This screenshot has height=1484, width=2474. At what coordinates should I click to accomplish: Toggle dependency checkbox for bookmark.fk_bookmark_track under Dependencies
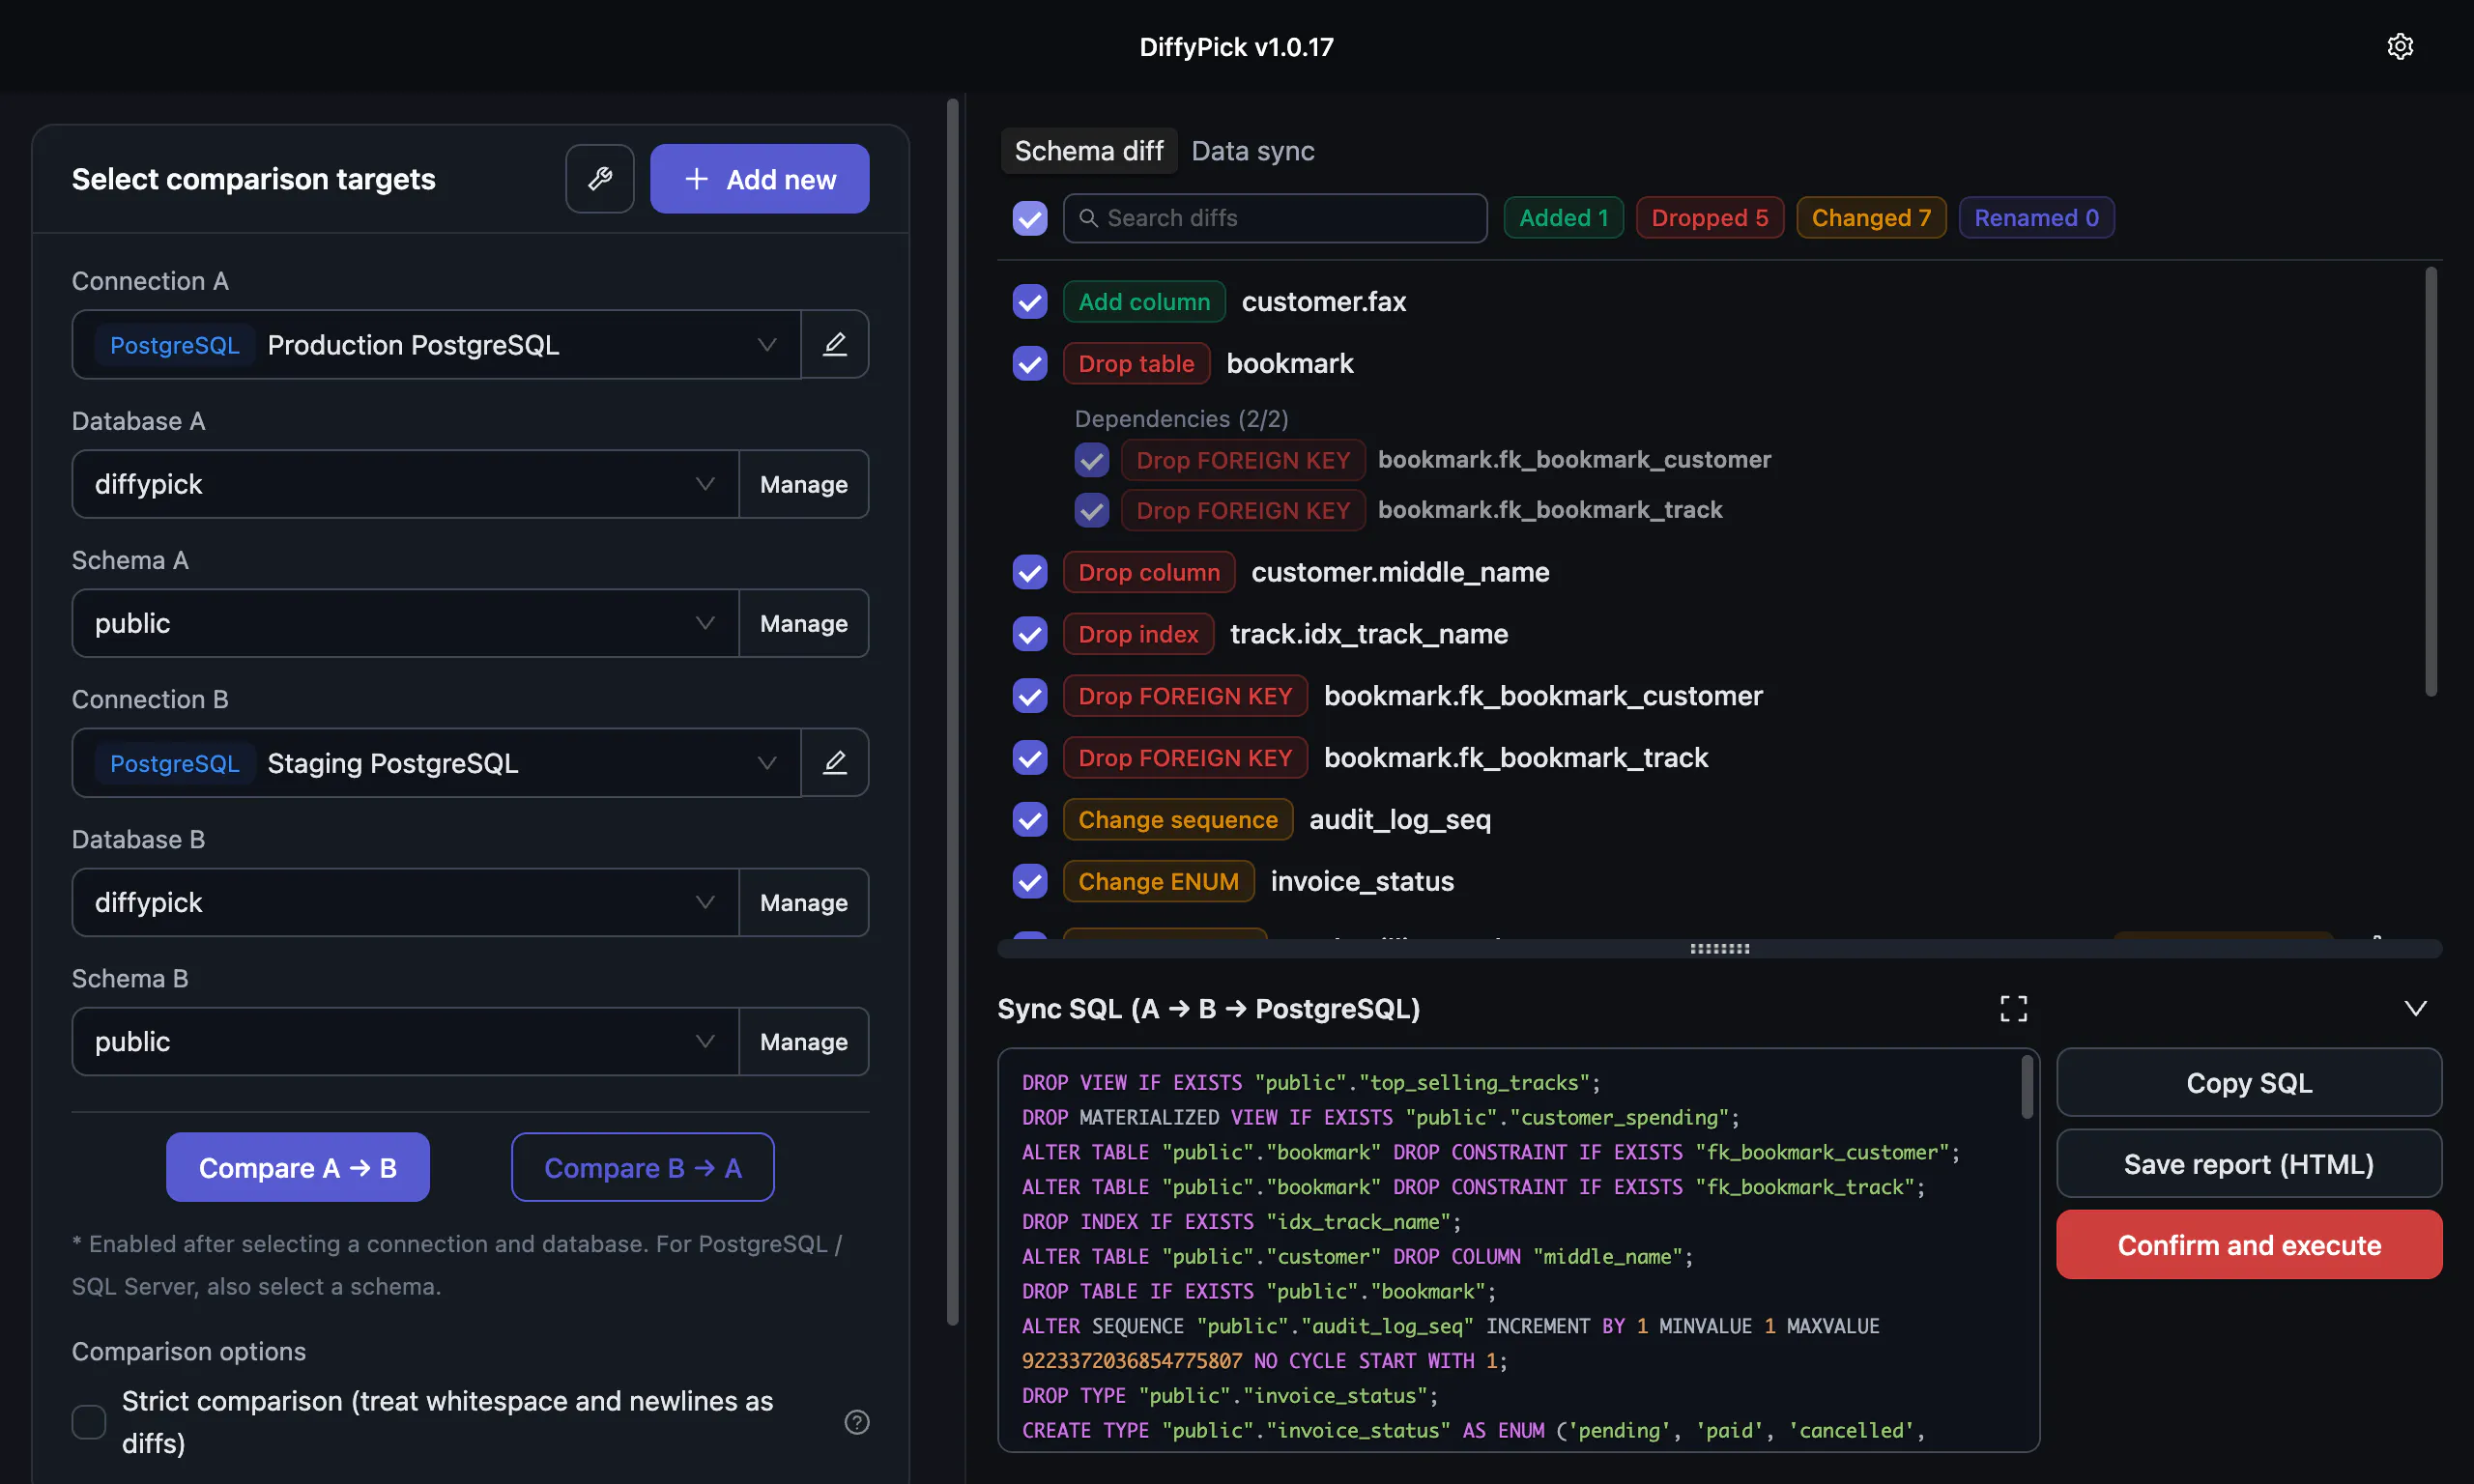coord(1092,510)
